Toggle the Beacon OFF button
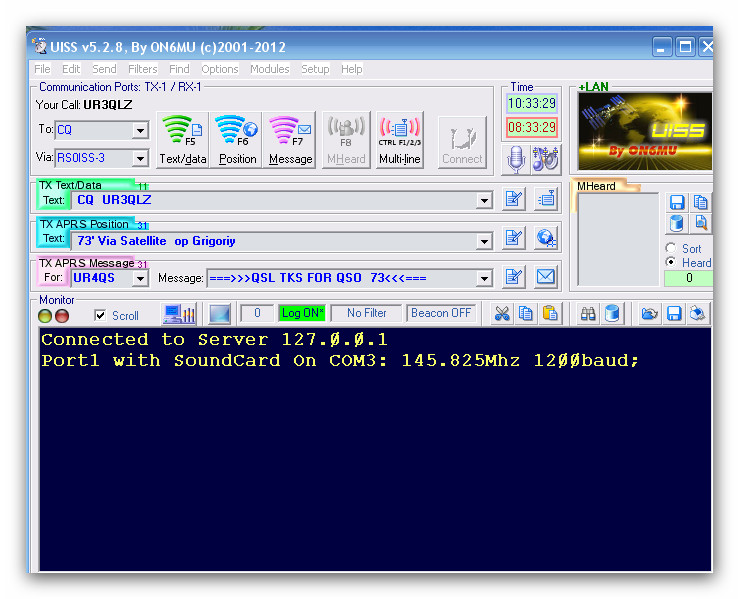Screen dimensions: 739x599 tap(441, 313)
